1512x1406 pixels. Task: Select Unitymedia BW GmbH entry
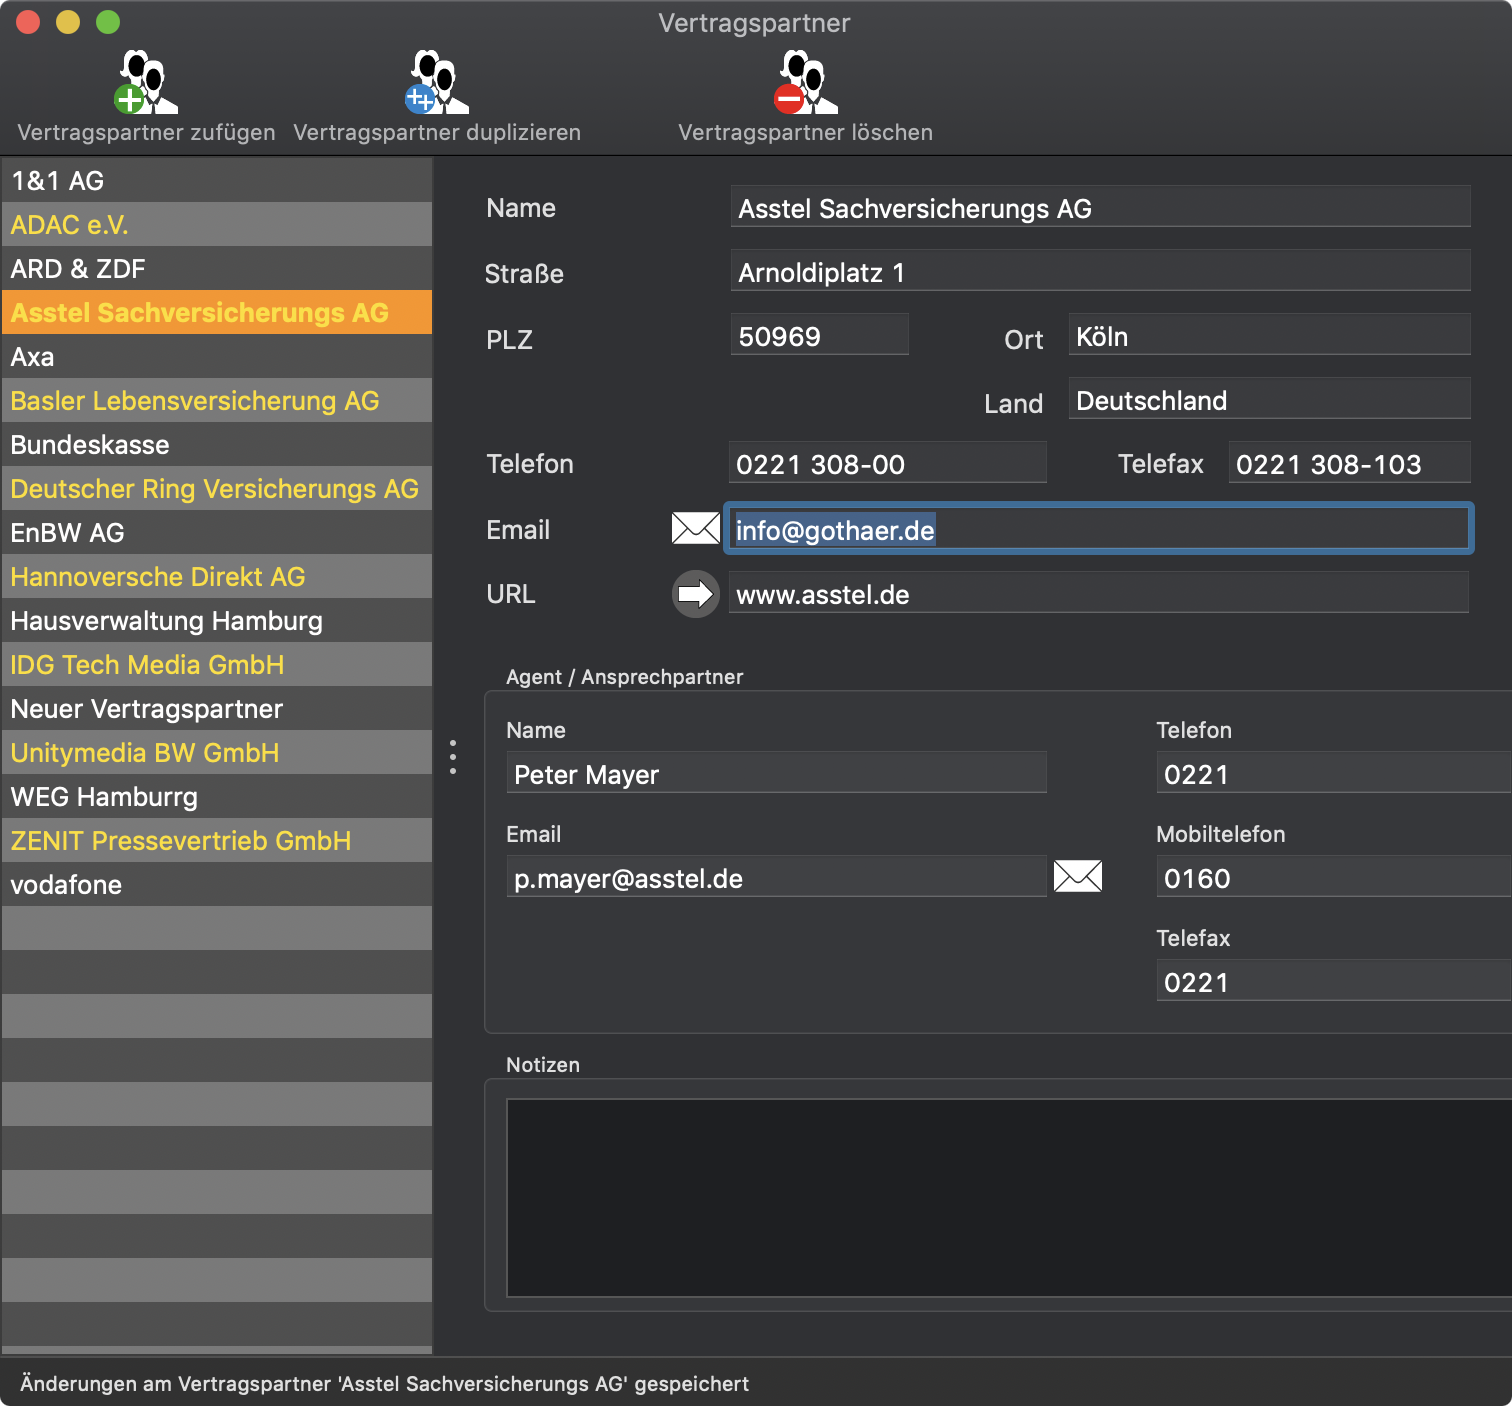tap(217, 752)
